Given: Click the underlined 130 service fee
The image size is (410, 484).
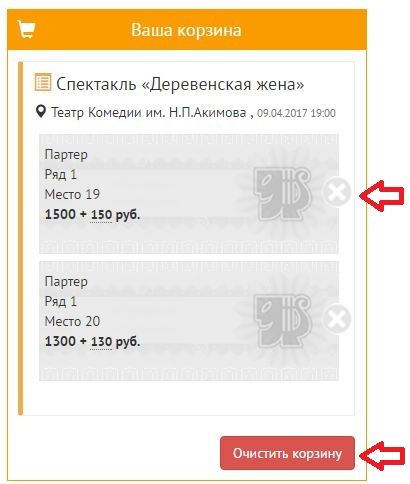Looking at the screenshot, I should click(101, 342).
